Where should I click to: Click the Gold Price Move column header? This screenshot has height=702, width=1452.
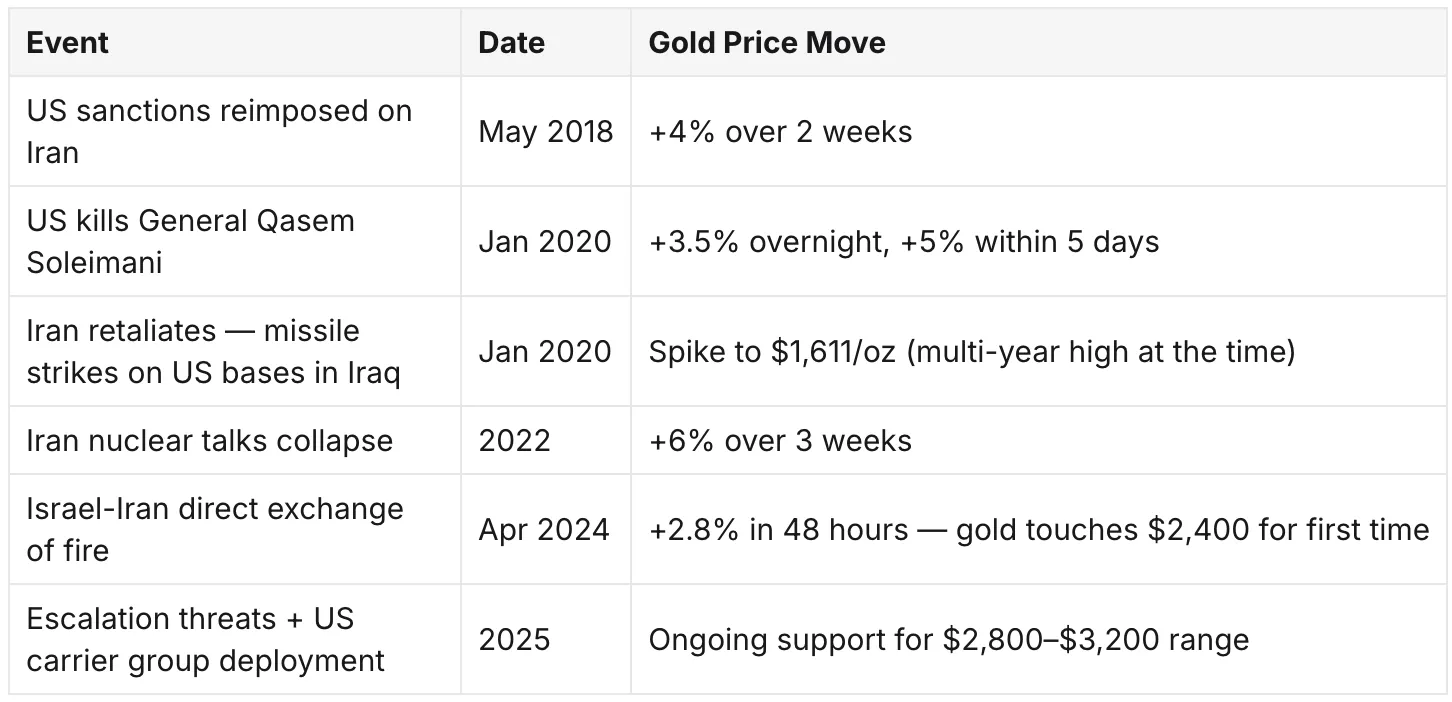click(1038, 43)
